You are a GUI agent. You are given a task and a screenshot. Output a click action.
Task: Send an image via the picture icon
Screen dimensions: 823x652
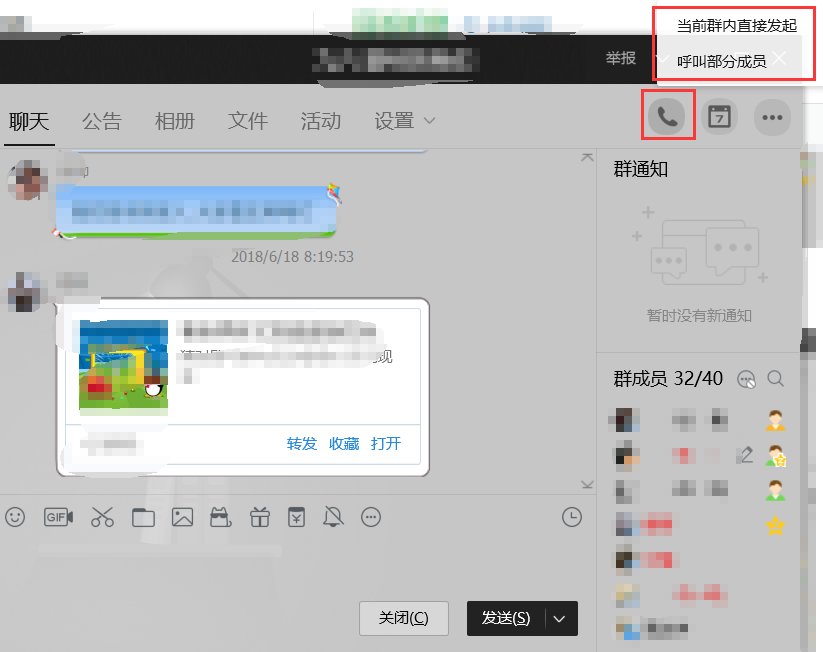click(182, 517)
